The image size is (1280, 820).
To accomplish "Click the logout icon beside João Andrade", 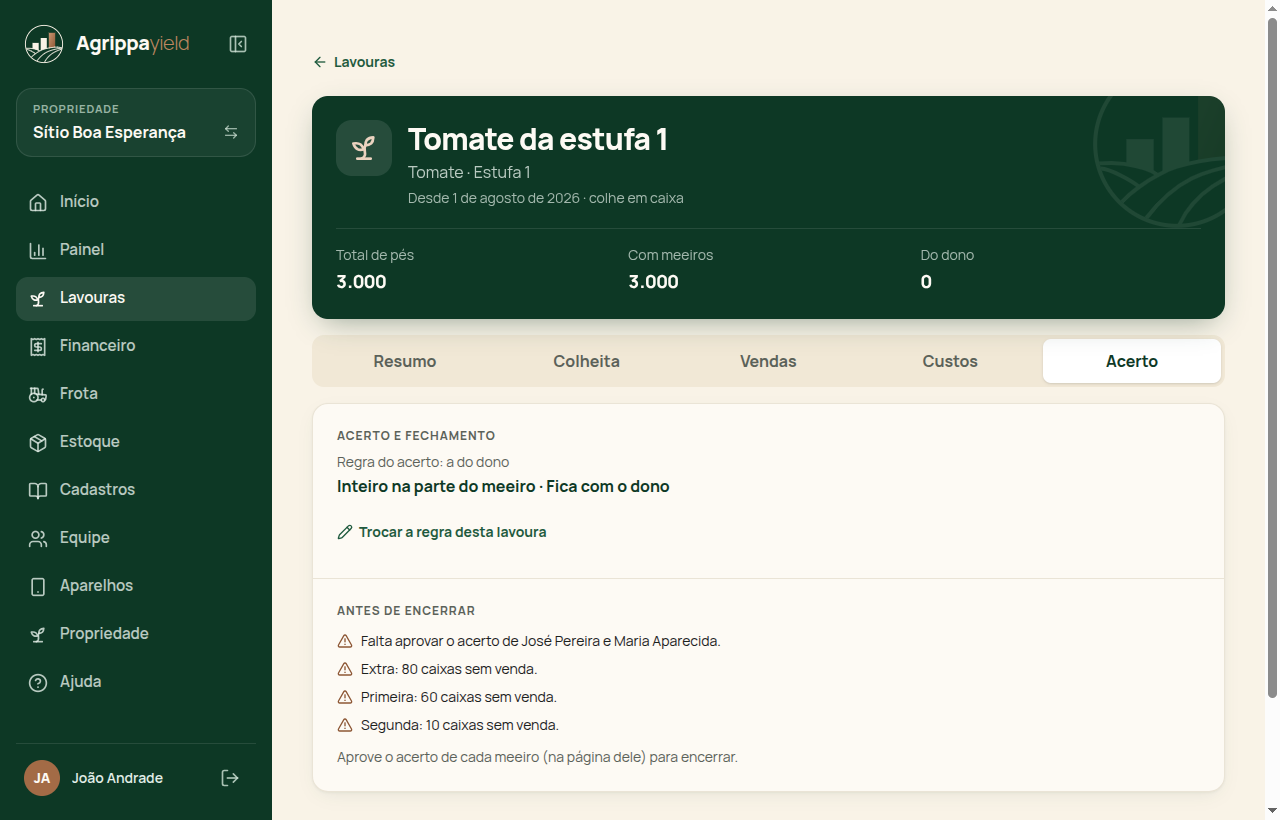I will (230, 778).
